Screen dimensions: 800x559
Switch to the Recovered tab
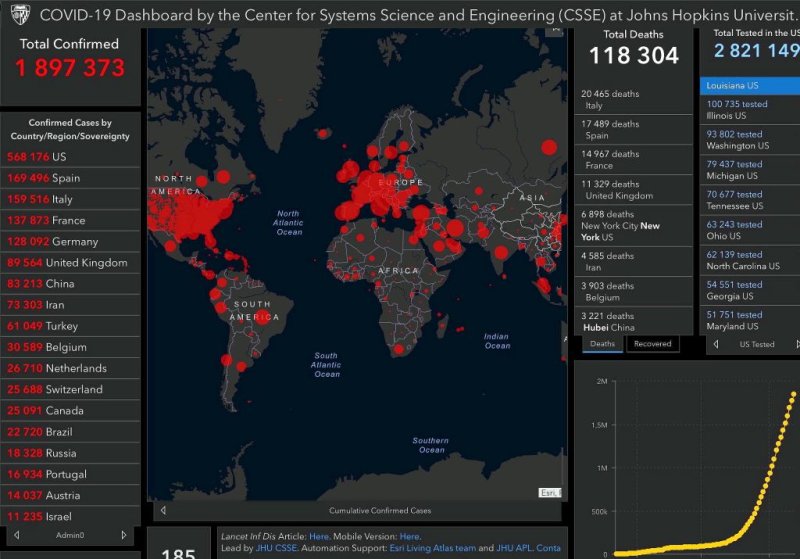[x=653, y=344]
